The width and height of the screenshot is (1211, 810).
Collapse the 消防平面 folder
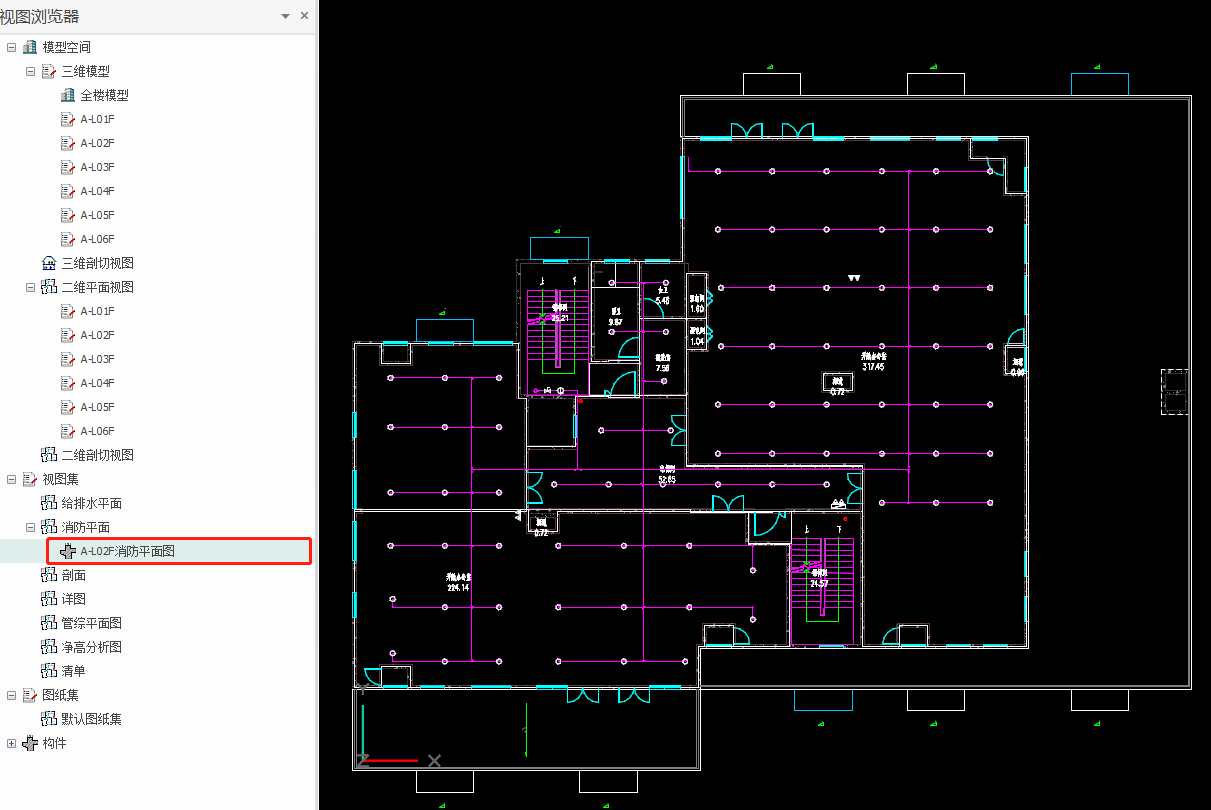(x=31, y=527)
